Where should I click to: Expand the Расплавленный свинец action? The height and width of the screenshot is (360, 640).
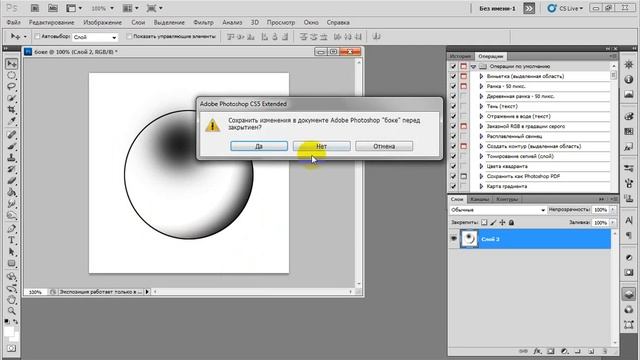(x=481, y=136)
